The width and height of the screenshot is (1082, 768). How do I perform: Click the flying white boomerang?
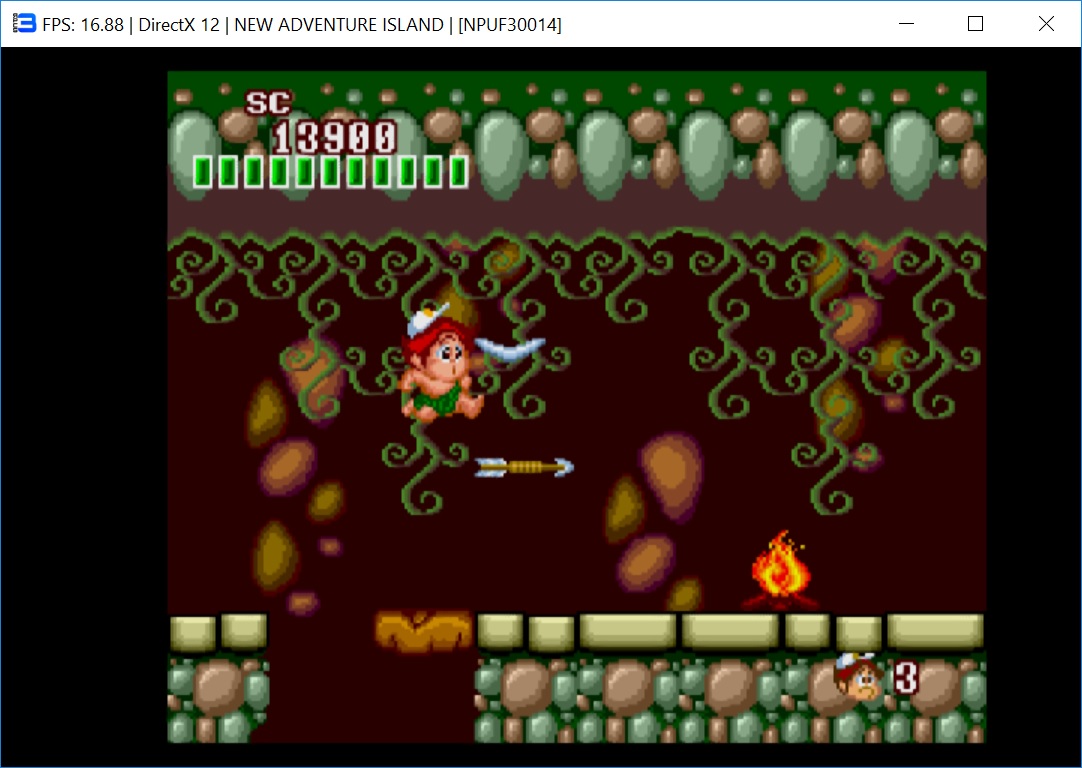click(x=510, y=349)
